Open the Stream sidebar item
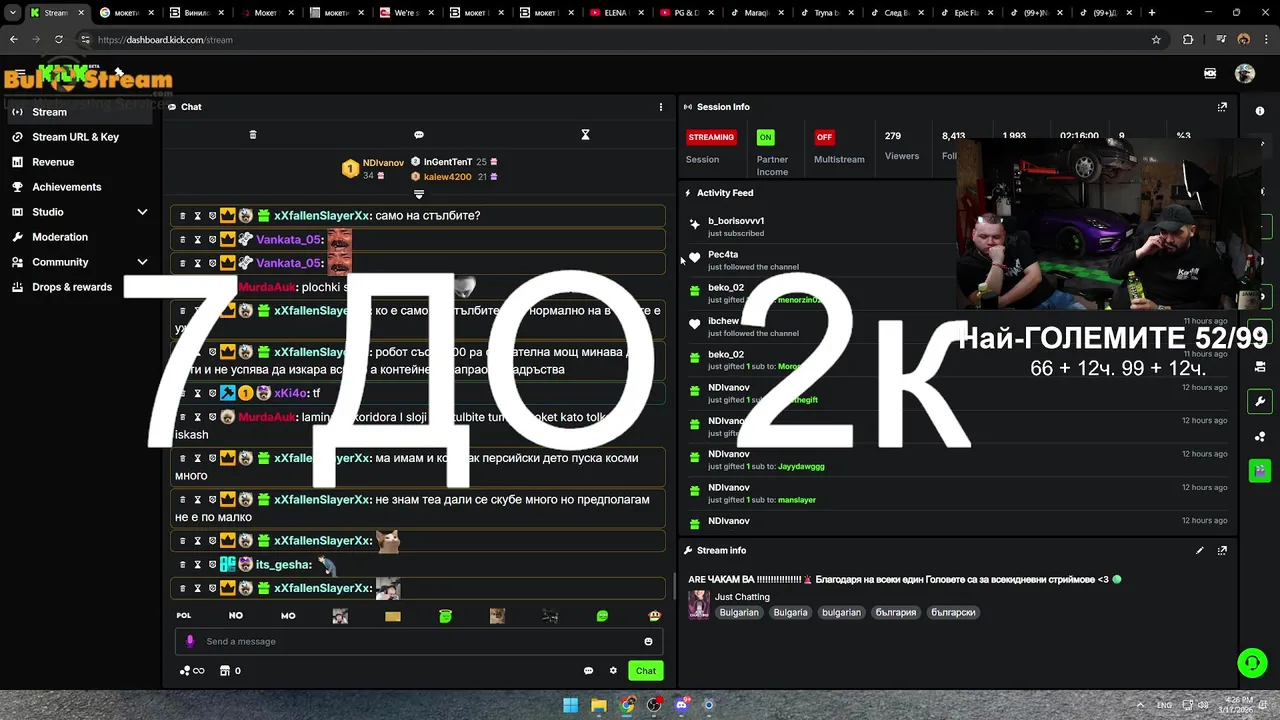This screenshot has height=720, width=1280. point(80,112)
